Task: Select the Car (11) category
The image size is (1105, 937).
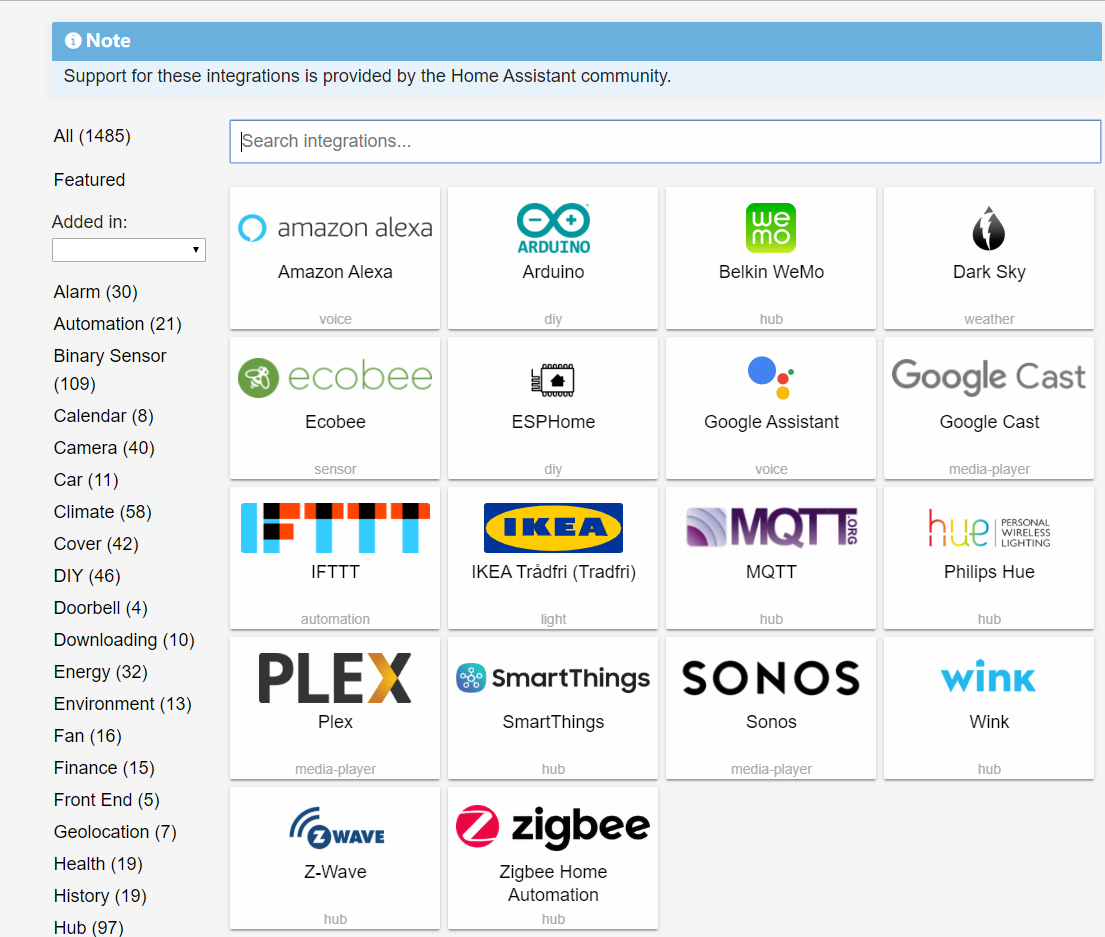Action: click(86, 480)
